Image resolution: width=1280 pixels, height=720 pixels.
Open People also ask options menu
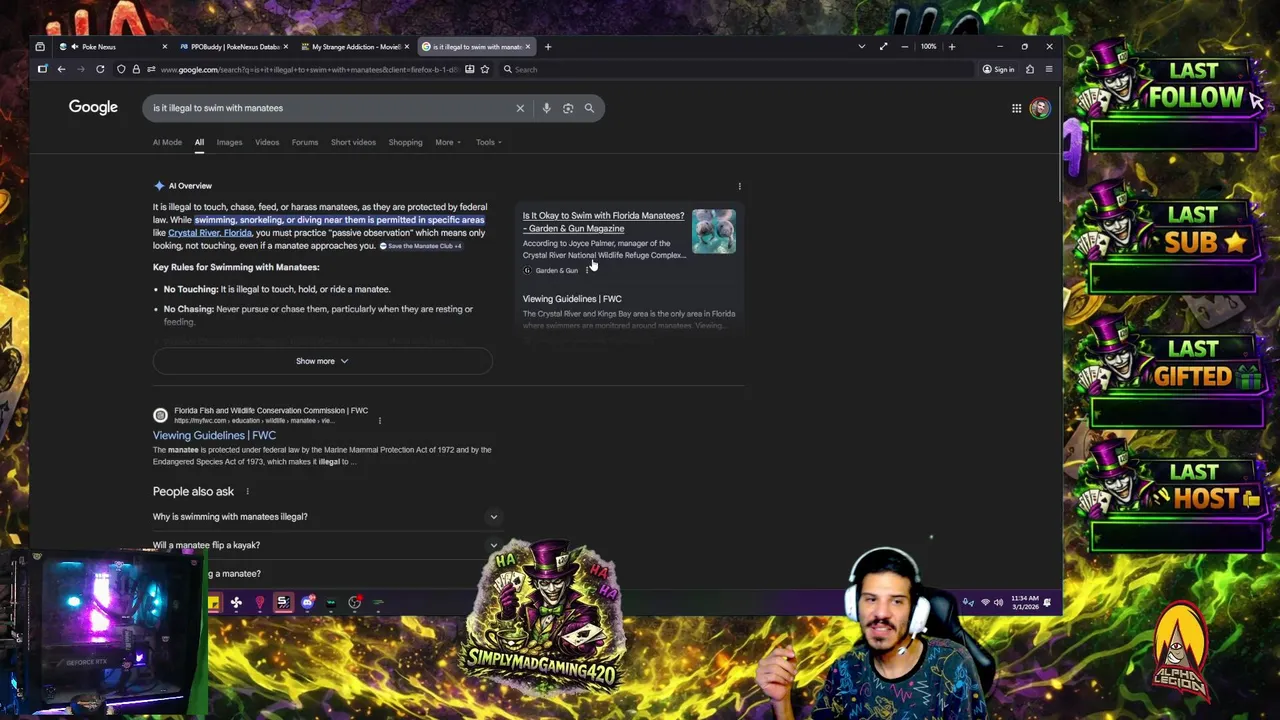(247, 491)
